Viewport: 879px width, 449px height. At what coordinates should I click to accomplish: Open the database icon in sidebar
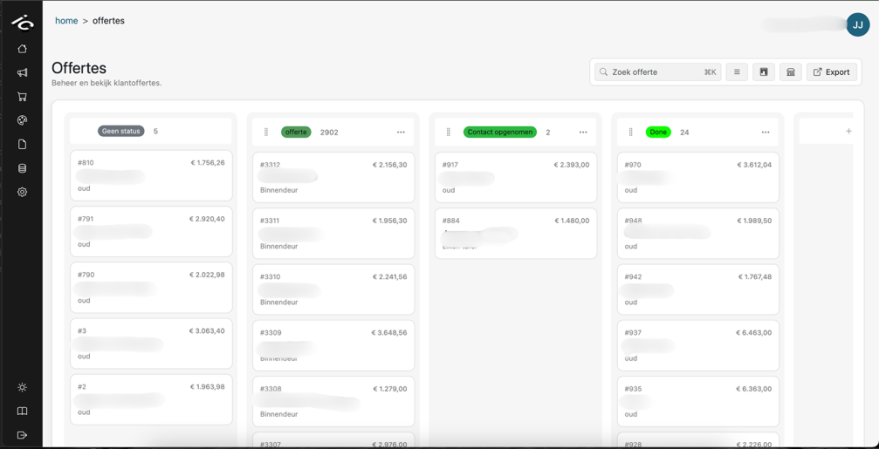coord(22,168)
